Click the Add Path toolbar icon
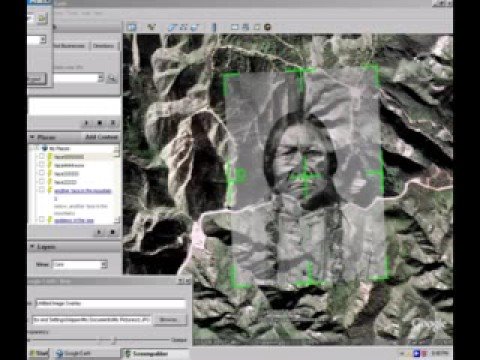This screenshot has width=480, height=360. tap(184, 27)
